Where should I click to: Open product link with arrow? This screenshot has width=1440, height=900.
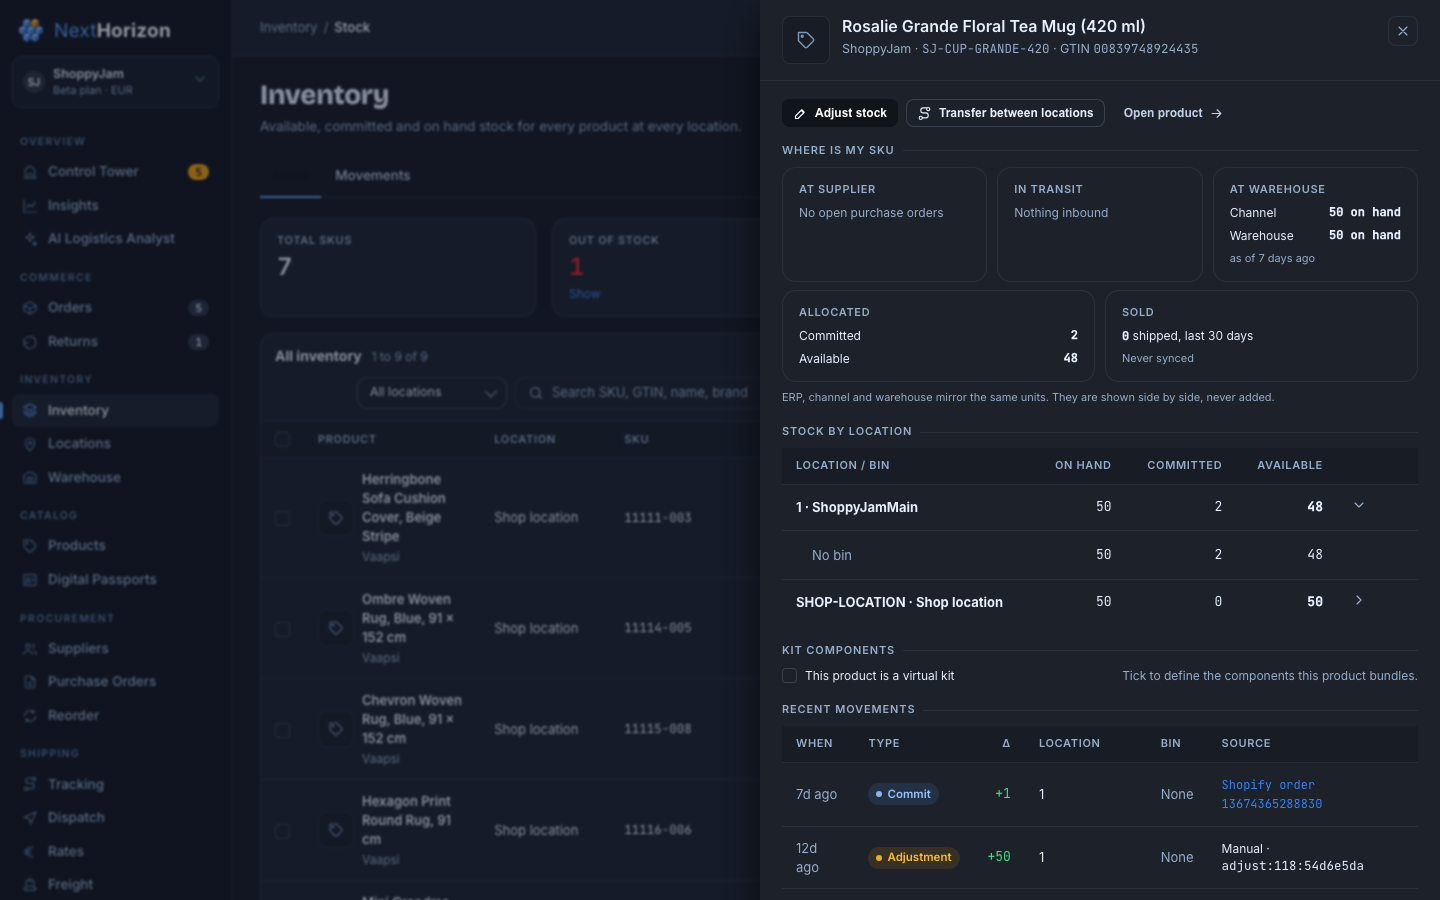tap(1172, 113)
